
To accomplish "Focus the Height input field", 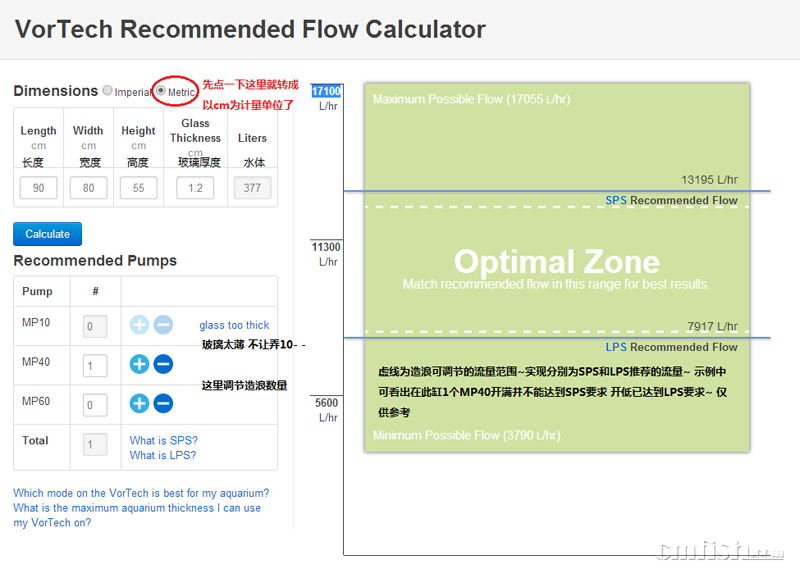I will click(x=138, y=188).
